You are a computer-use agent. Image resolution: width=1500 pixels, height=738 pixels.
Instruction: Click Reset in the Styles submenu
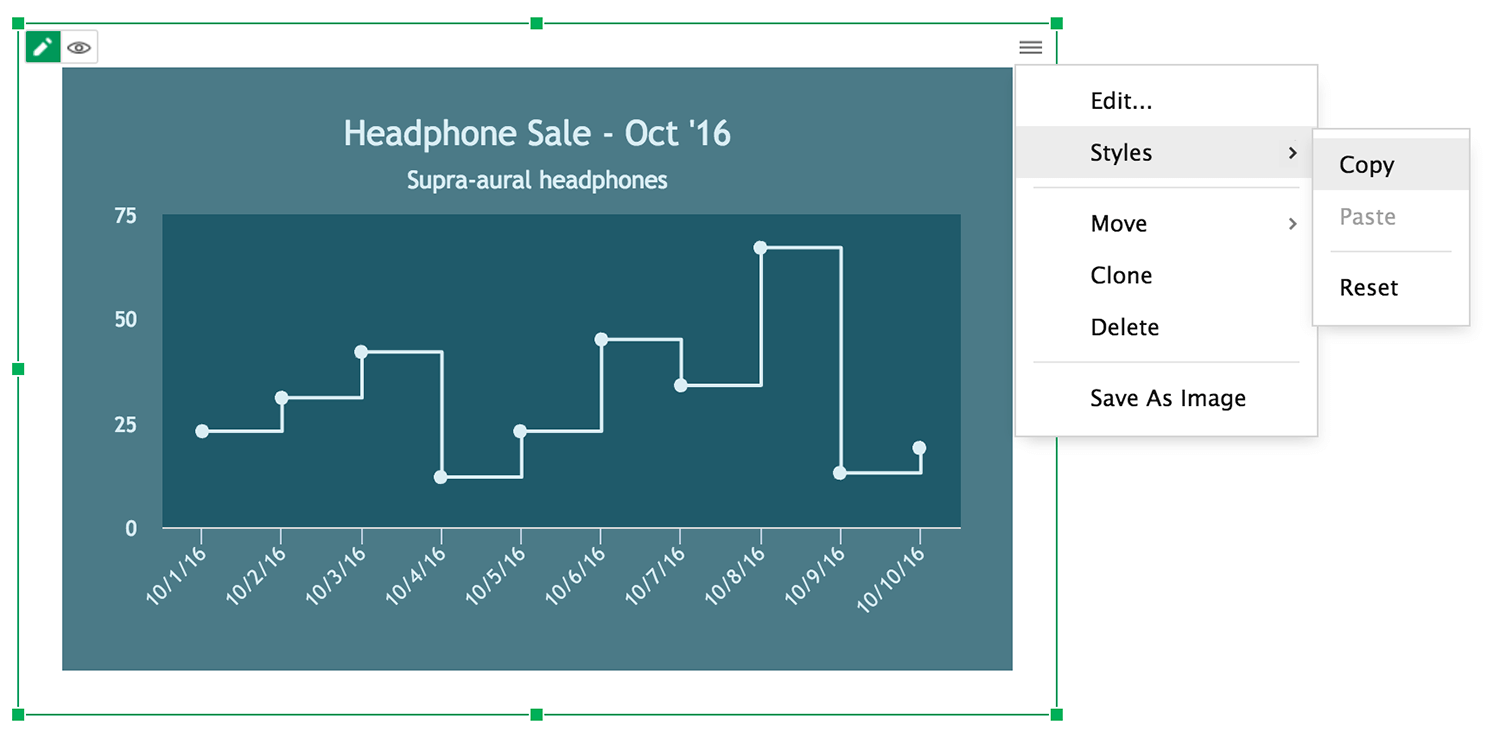pos(1368,288)
